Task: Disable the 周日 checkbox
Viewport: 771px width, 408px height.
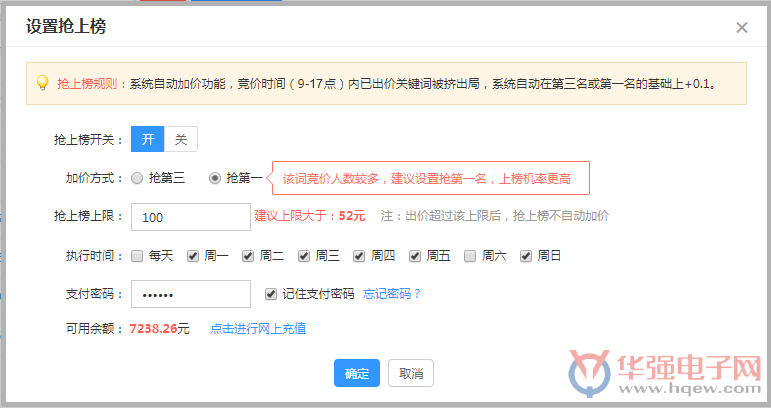Action: (526, 256)
